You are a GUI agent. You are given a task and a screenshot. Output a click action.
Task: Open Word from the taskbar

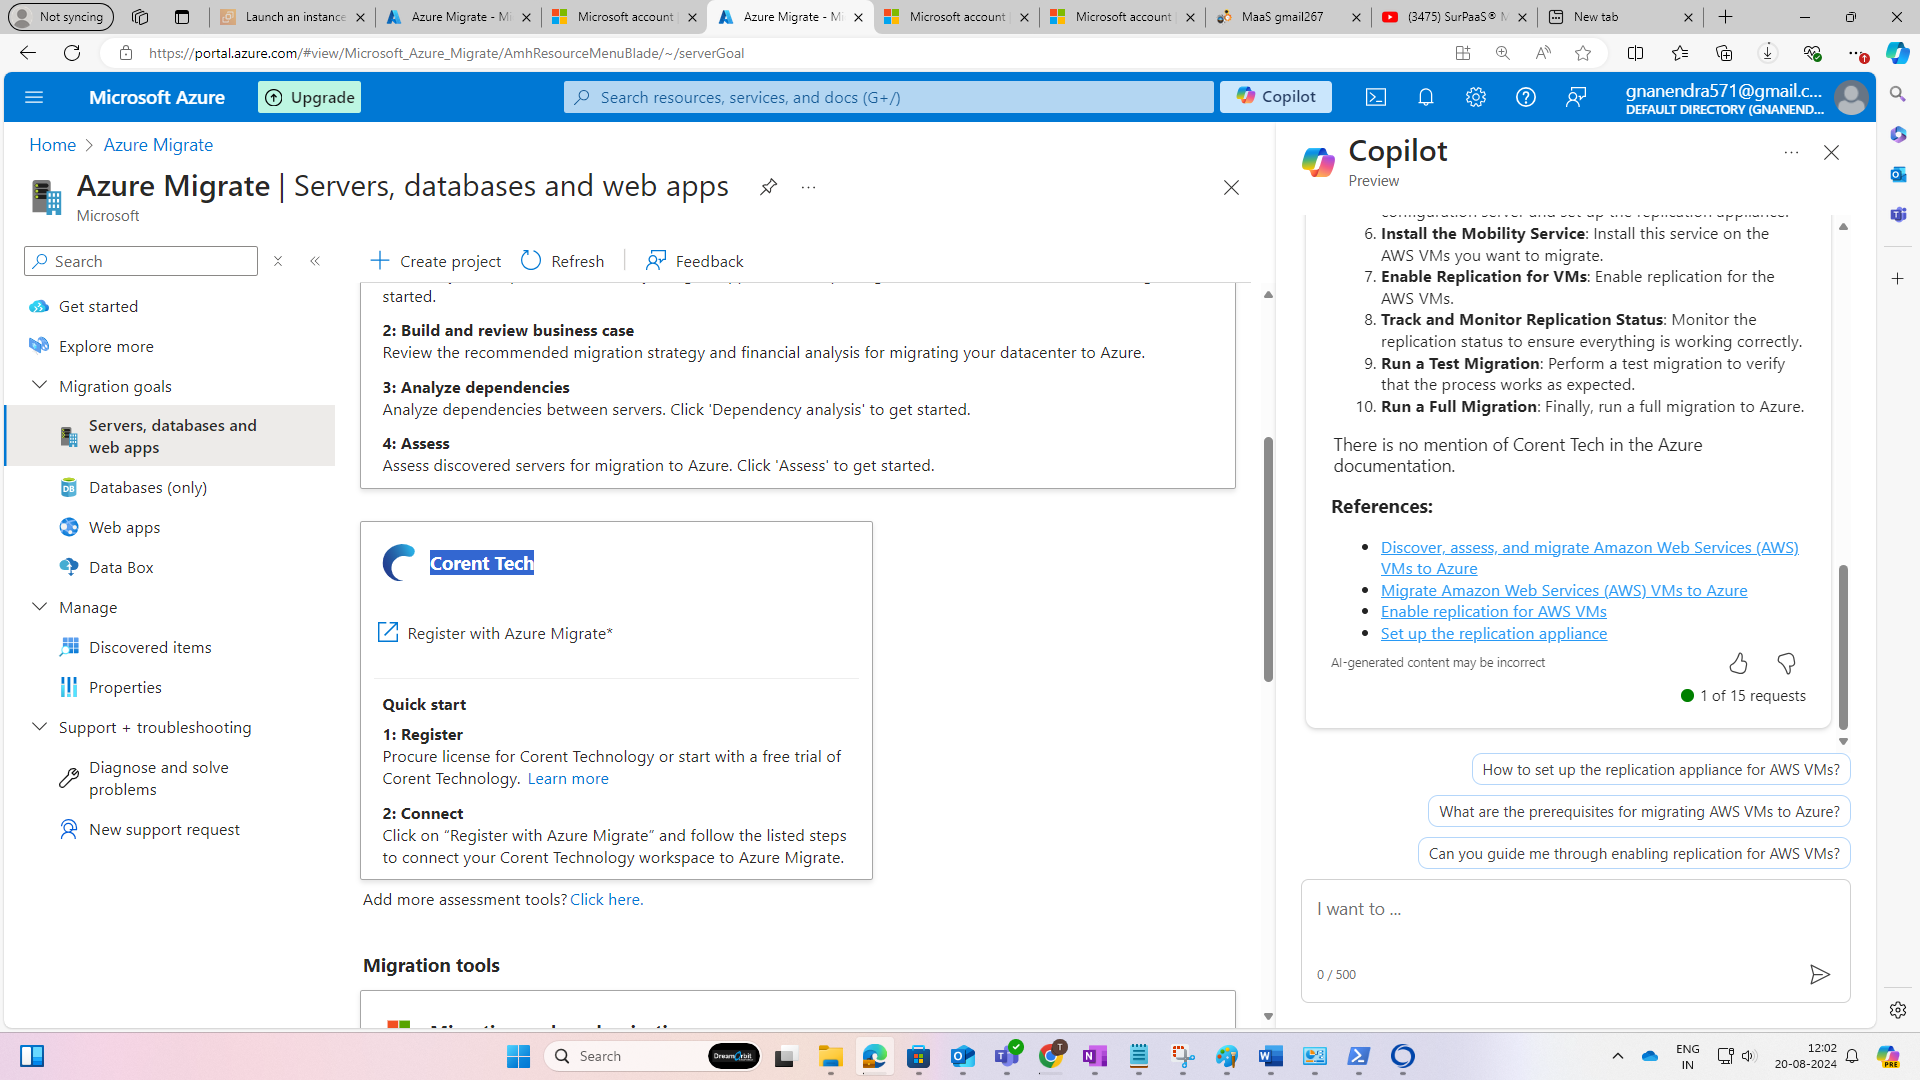[1270, 1056]
